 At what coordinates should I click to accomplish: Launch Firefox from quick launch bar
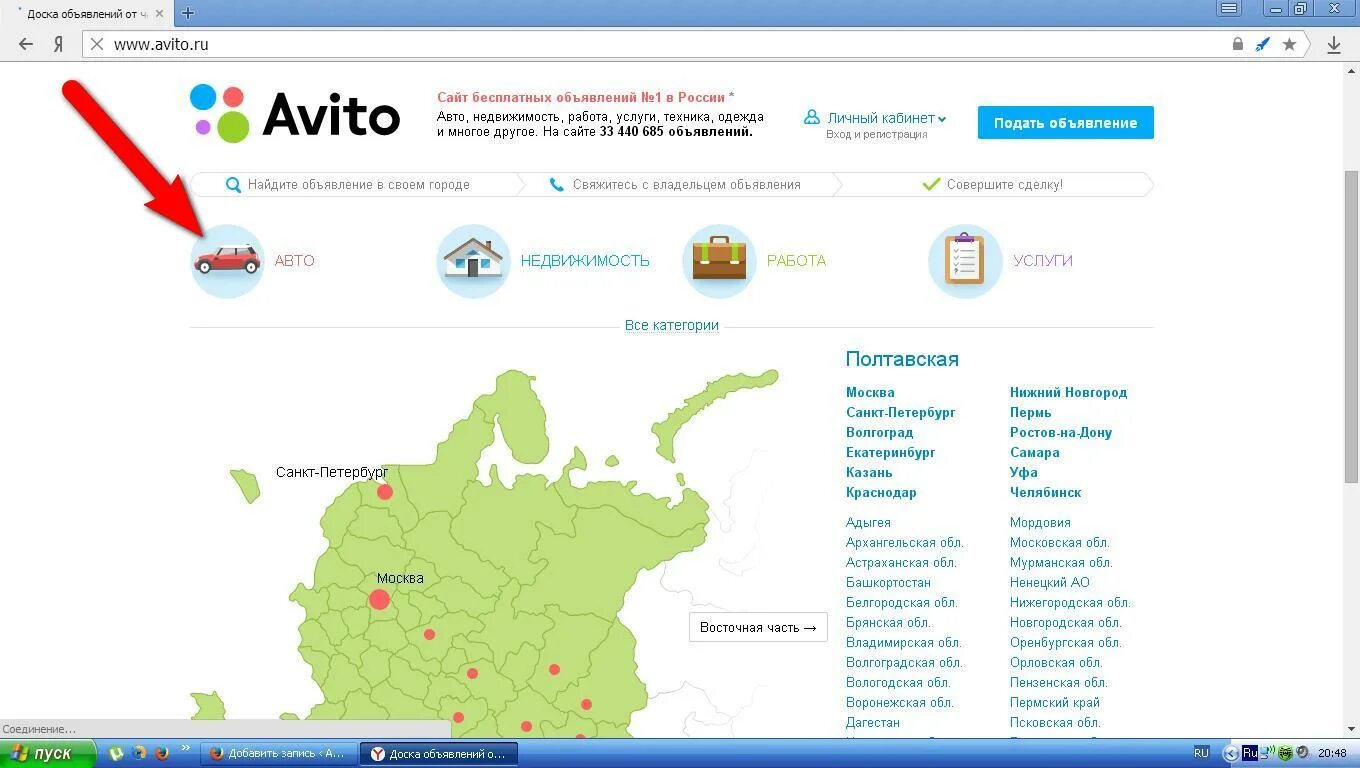pyautogui.click(x=161, y=753)
